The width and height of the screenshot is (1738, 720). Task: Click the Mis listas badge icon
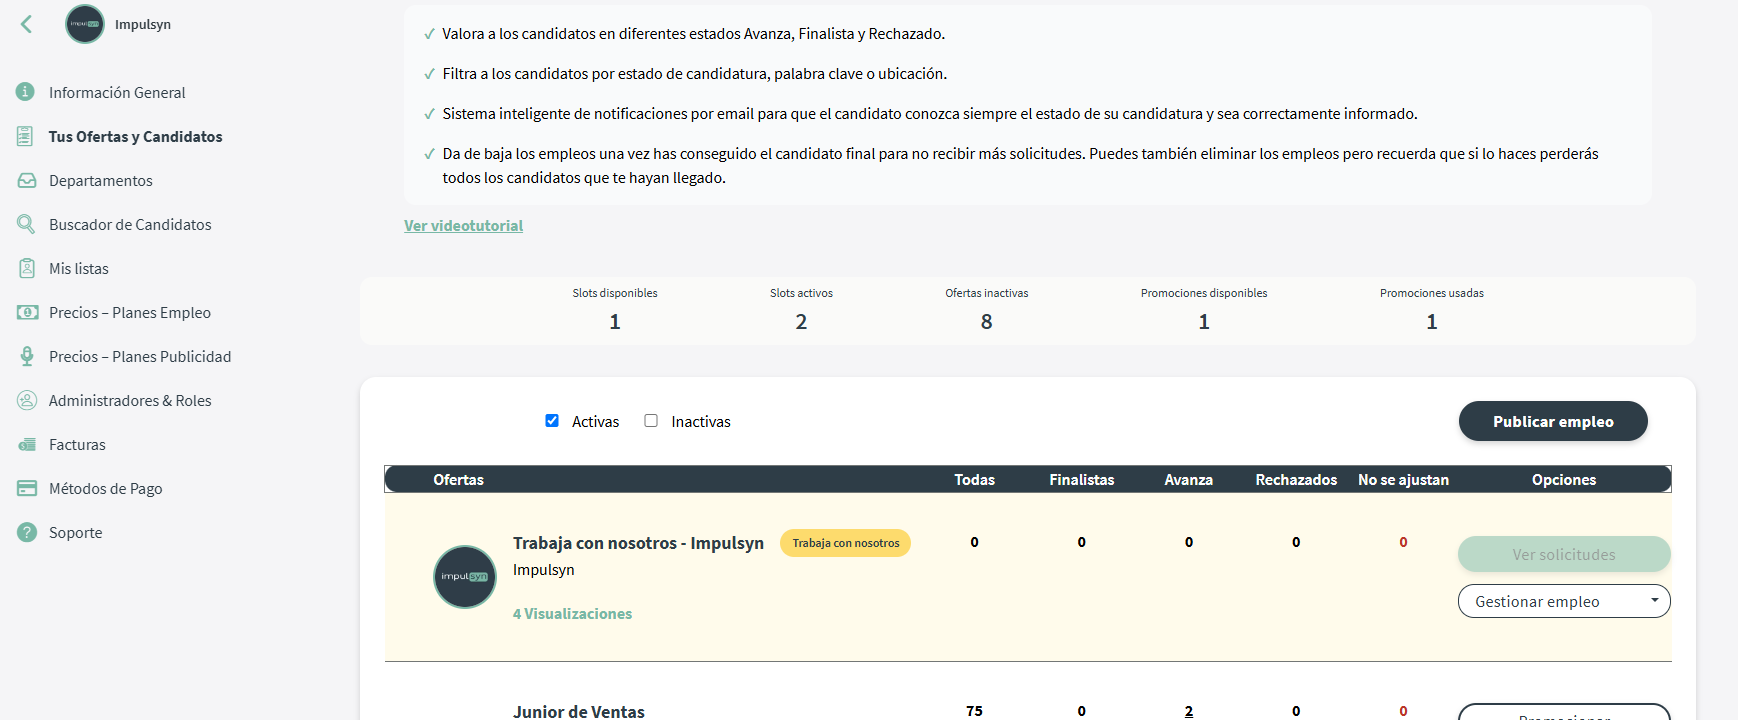[27, 268]
